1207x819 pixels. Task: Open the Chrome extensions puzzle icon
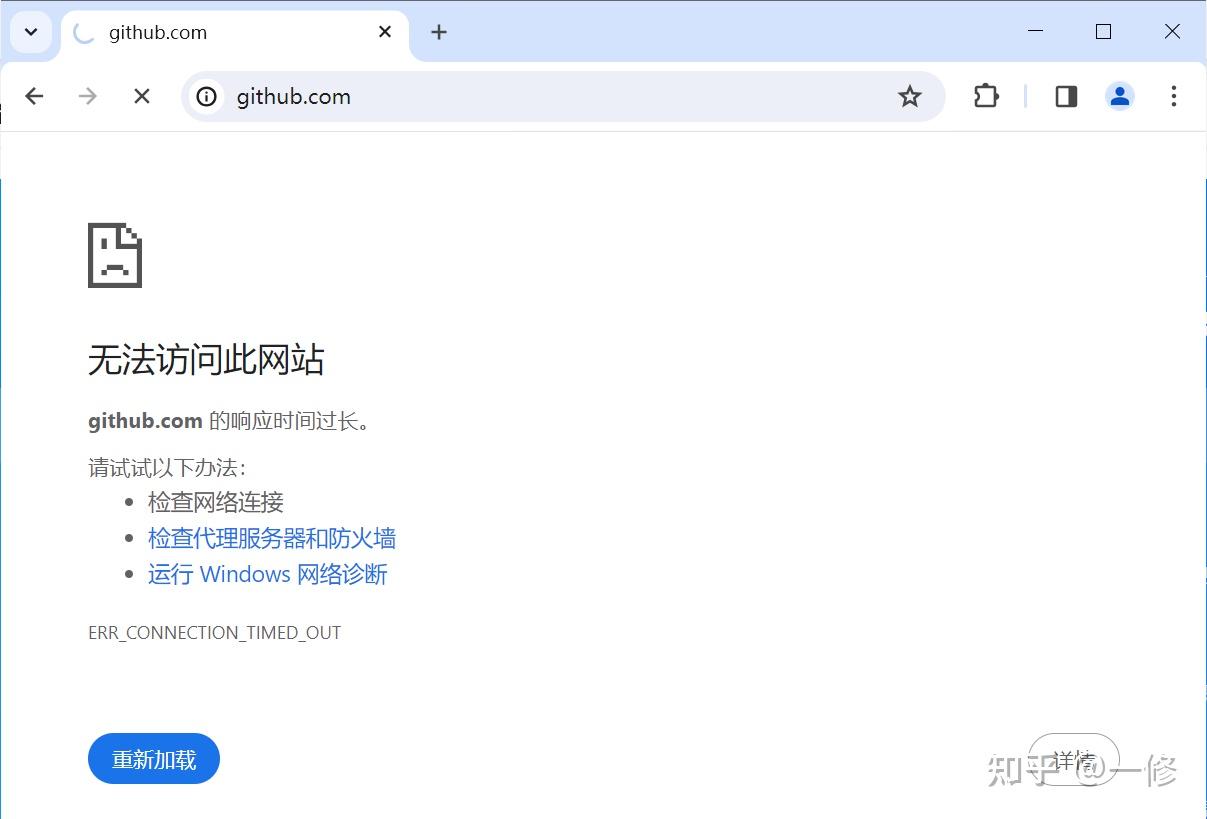(x=986, y=96)
